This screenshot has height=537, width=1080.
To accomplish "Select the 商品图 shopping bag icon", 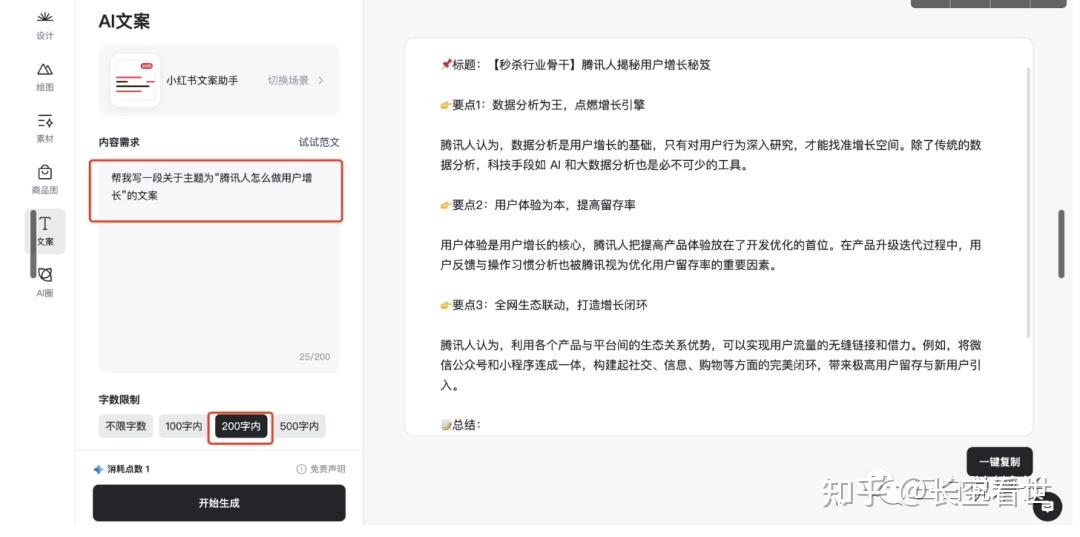I will (45, 176).
